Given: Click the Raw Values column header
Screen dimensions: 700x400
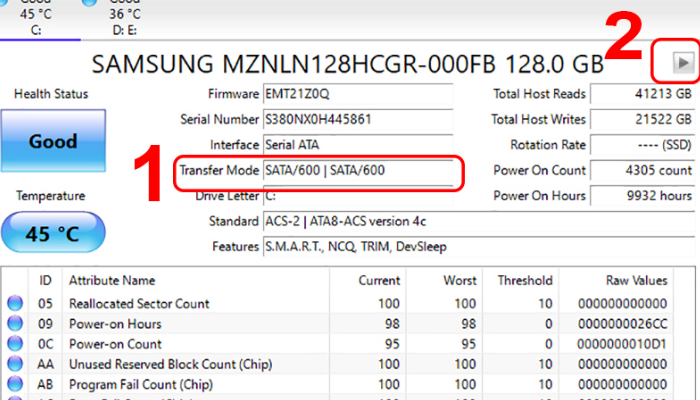Looking at the screenshot, I should pyautogui.click(x=636, y=281).
